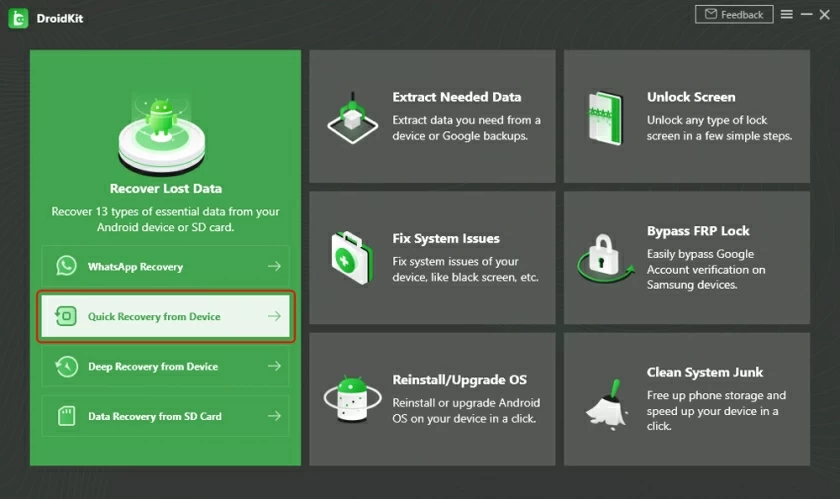Screen dimensions: 840x499
Task: Click the WhatsApp Recovery icon
Action: click(66, 267)
